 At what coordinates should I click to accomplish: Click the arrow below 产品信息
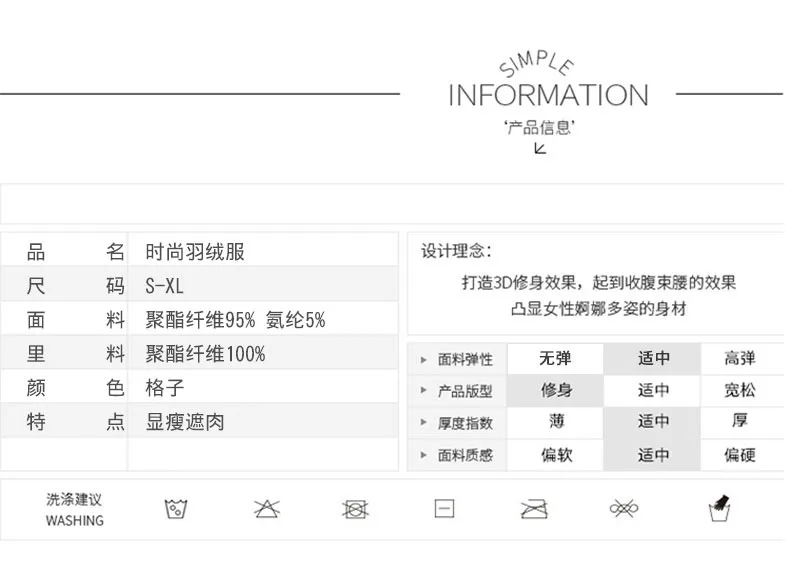click(x=540, y=149)
